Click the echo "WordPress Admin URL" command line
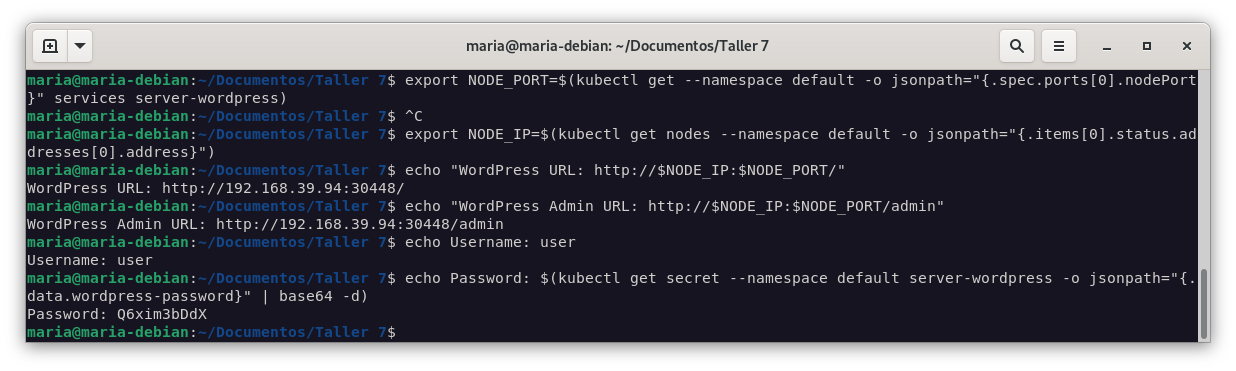 [675, 206]
